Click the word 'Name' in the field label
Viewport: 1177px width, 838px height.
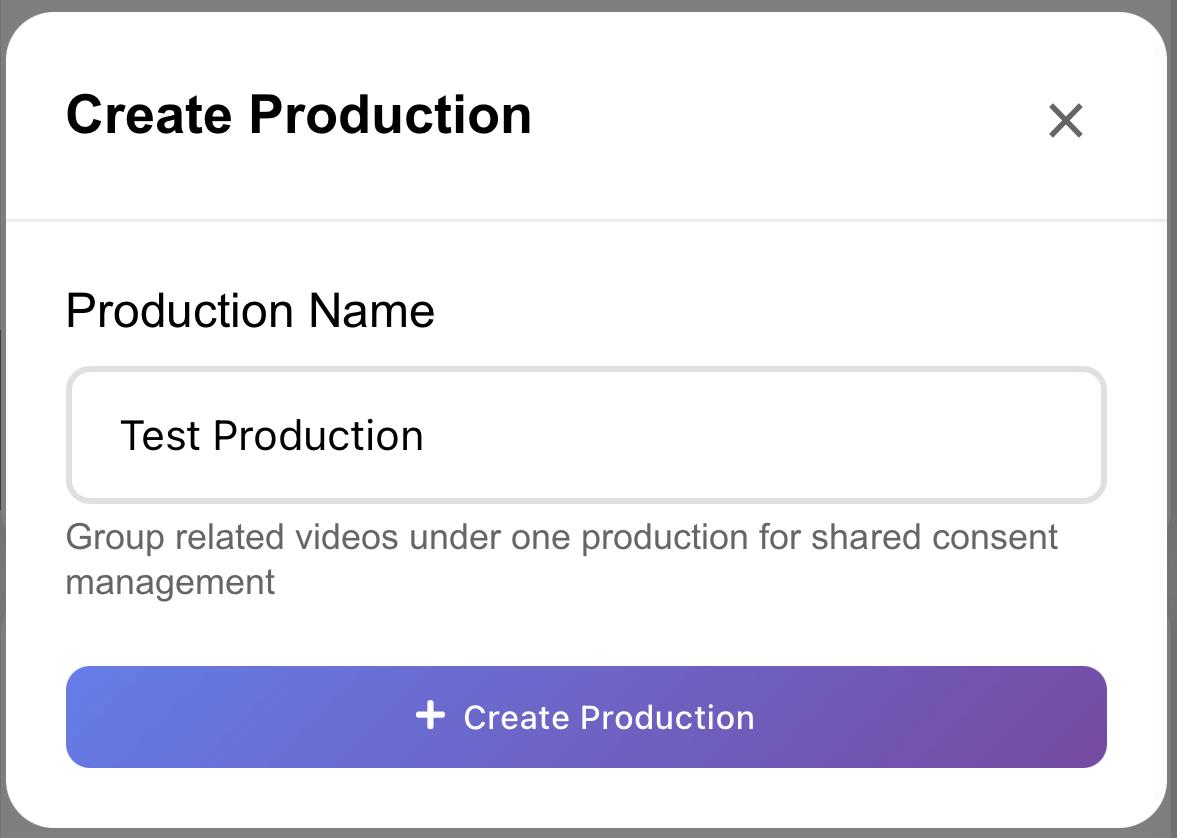point(371,311)
